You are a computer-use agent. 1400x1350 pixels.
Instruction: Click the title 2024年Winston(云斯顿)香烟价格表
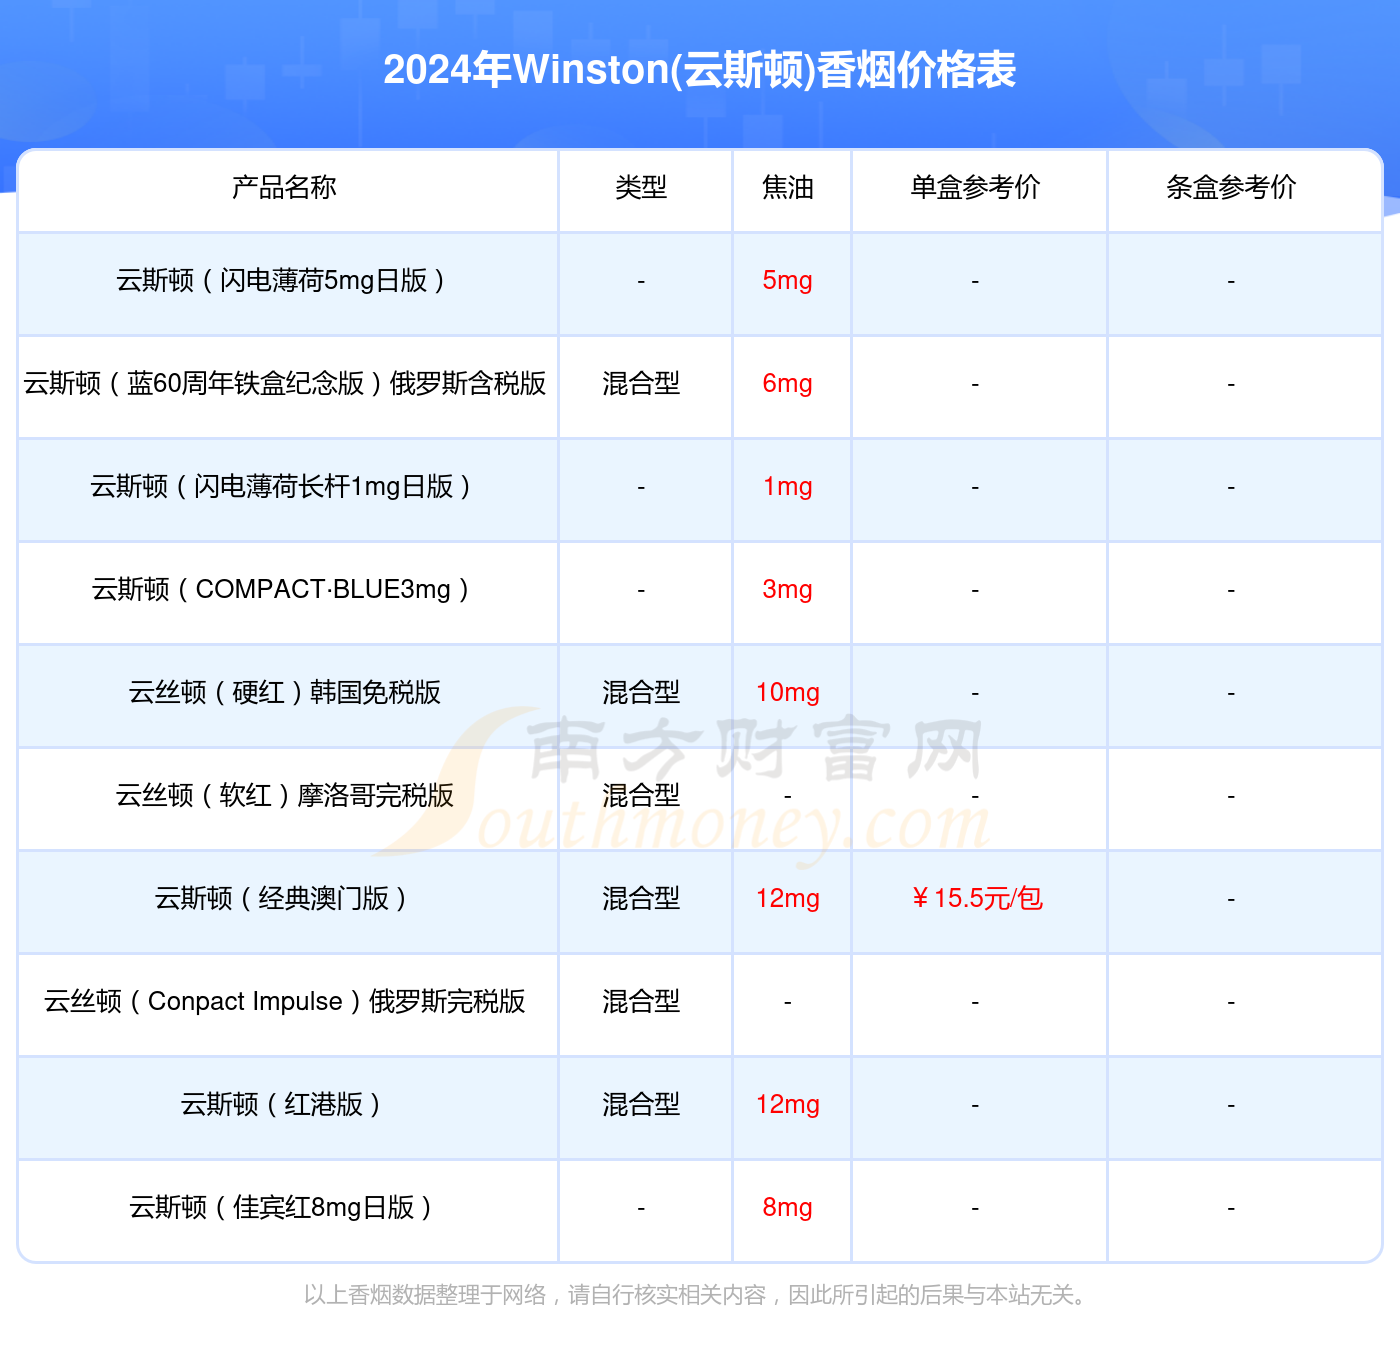coord(699,70)
